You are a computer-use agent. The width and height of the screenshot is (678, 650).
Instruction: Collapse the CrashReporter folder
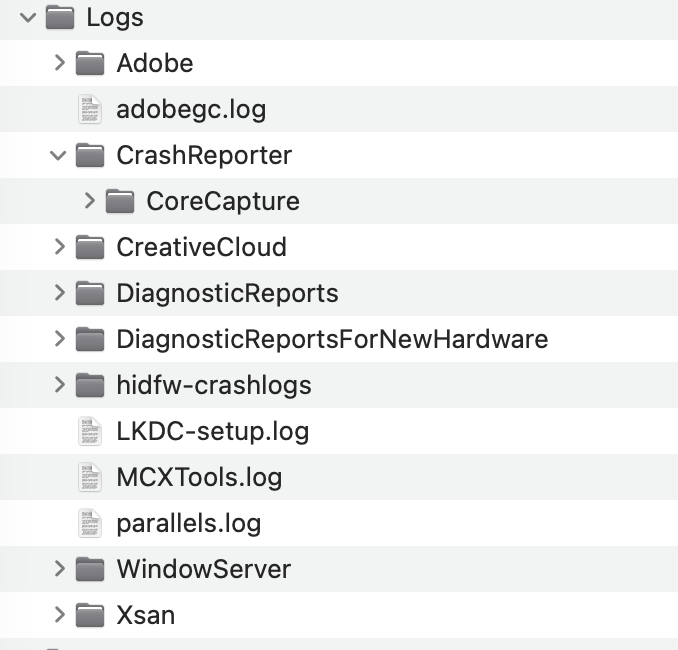[x=58, y=155]
